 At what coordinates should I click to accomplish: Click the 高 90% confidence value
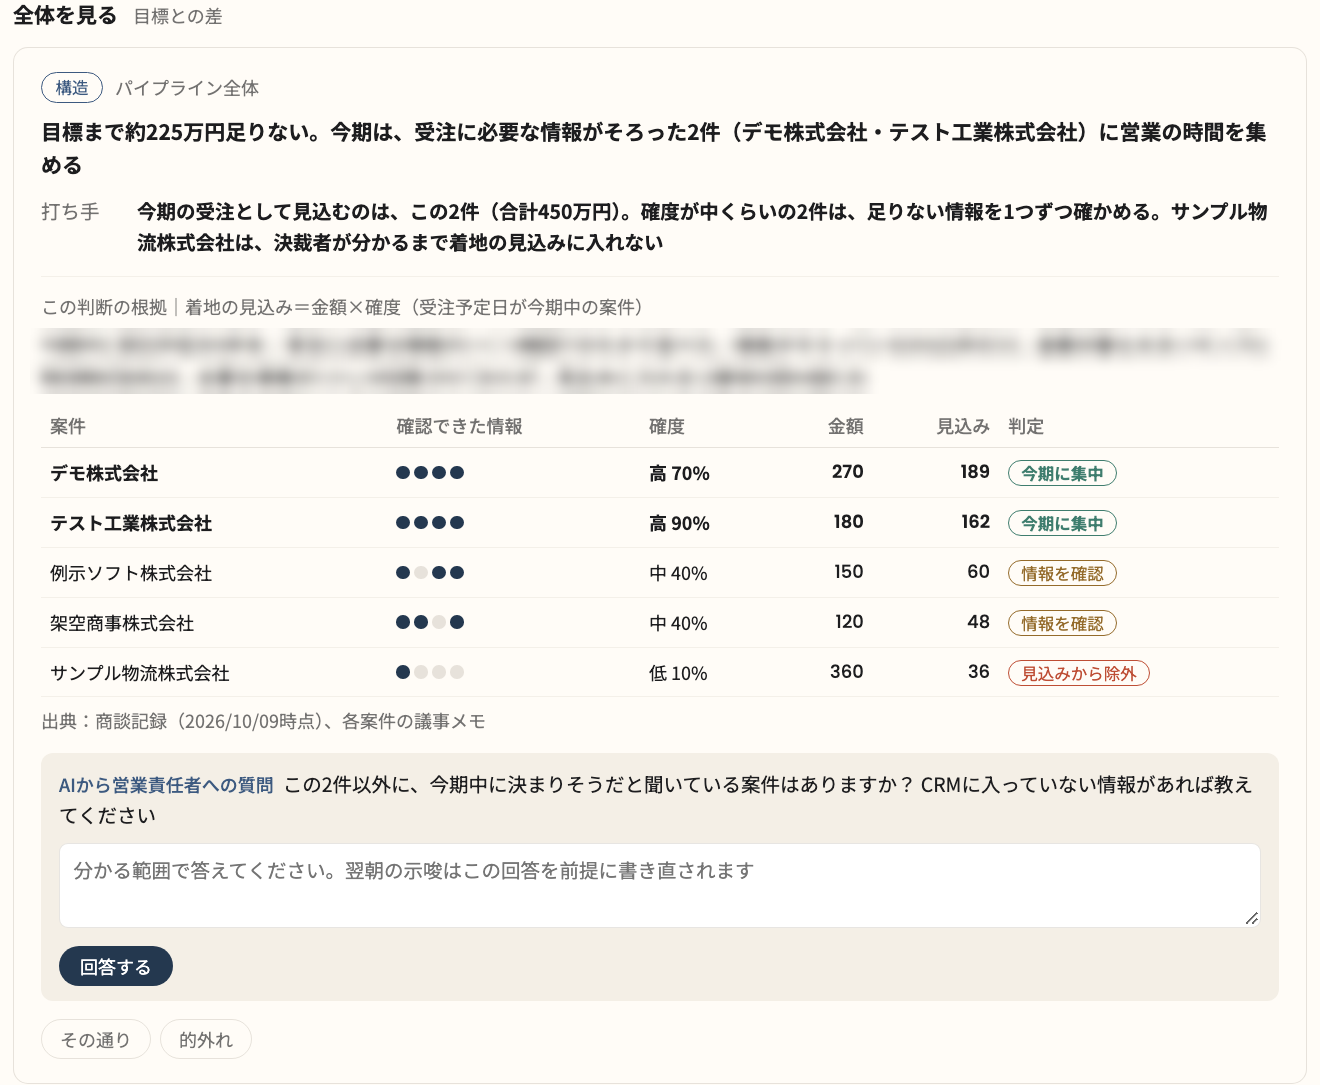coord(679,523)
